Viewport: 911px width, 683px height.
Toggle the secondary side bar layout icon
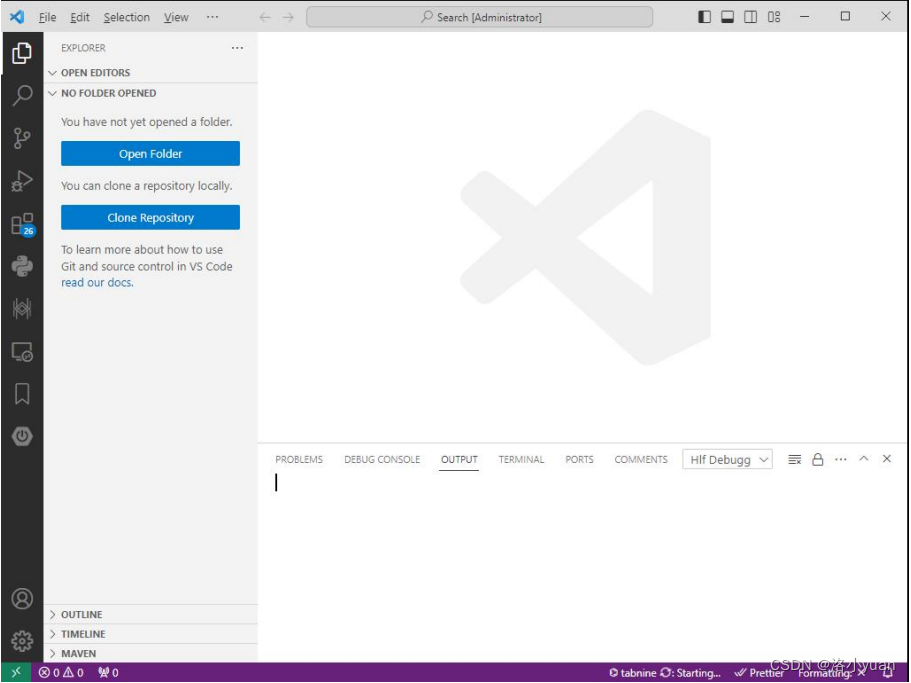coord(751,17)
